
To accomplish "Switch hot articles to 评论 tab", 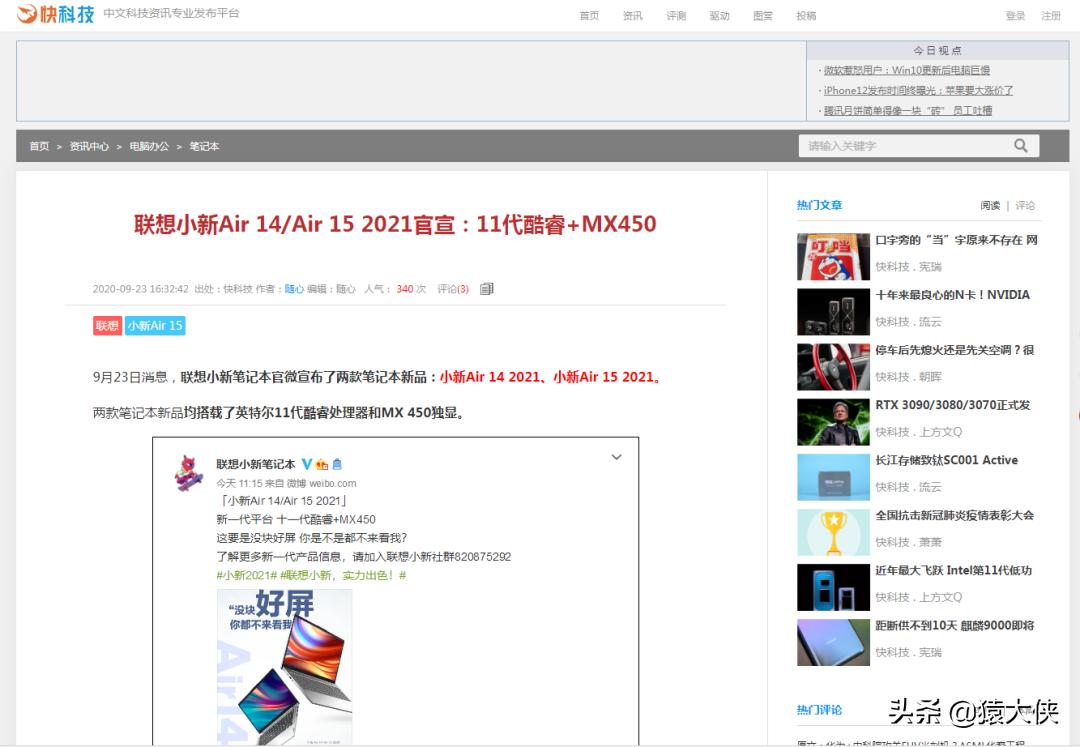I will point(1025,205).
